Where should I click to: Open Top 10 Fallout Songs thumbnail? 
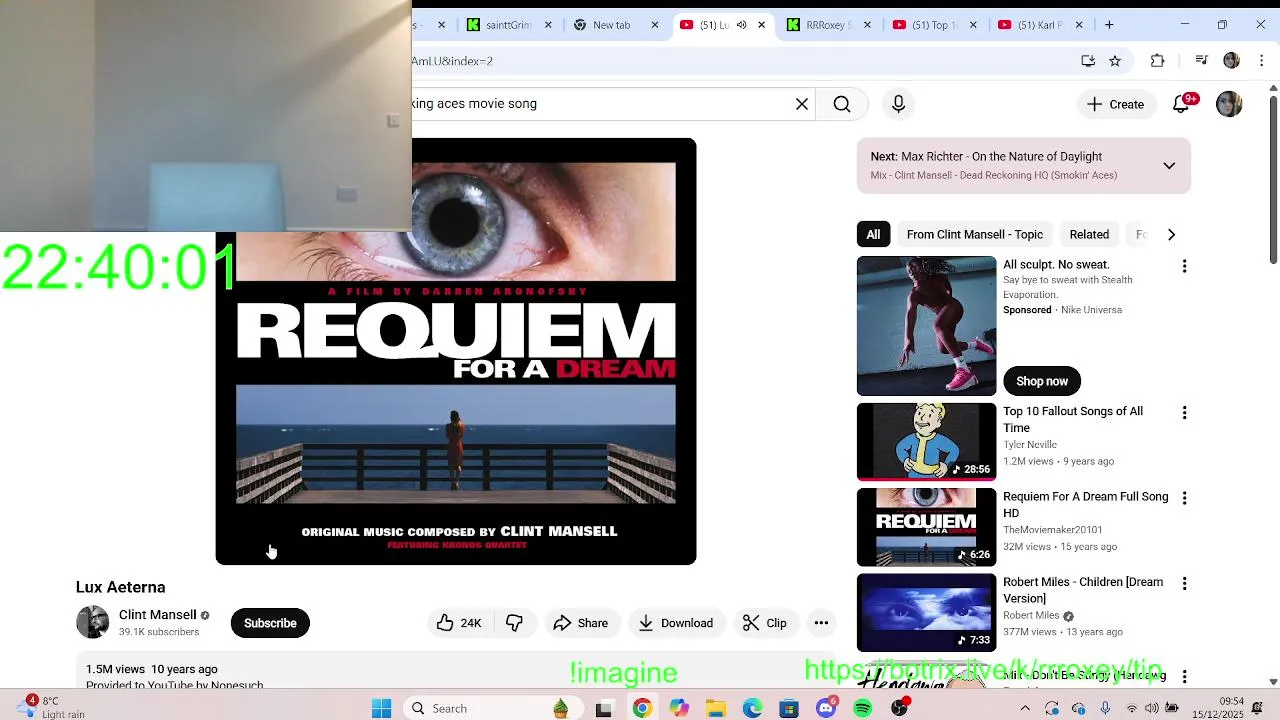click(x=926, y=441)
